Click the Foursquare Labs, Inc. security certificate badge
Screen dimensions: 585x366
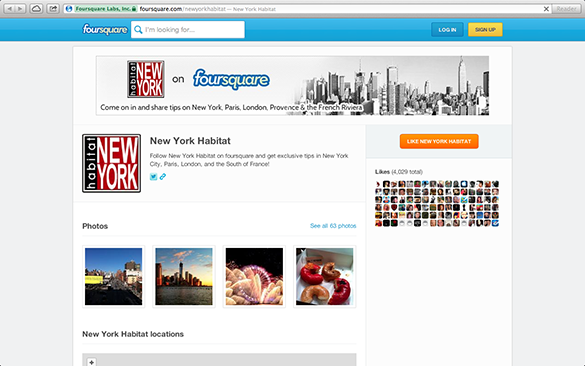(106, 9)
